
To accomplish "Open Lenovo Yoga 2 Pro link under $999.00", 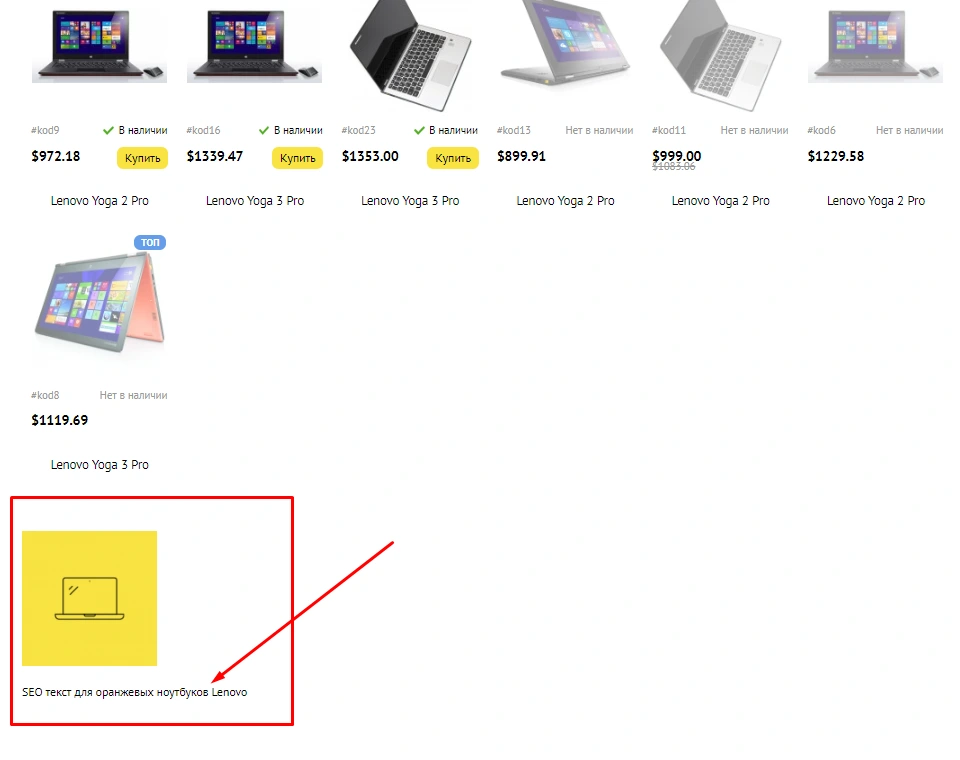I will click(x=721, y=201).
